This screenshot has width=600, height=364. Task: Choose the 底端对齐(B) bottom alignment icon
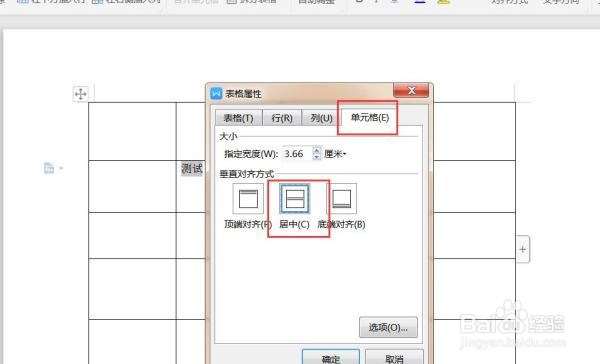pyautogui.click(x=341, y=199)
